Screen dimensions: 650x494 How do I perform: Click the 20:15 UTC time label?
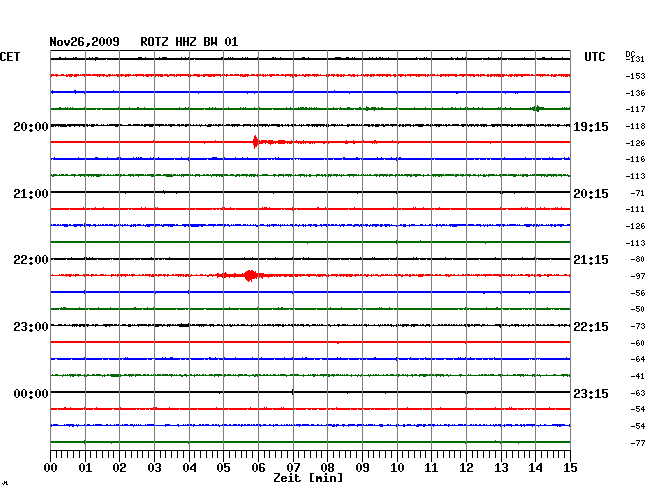(x=591, y=194)
